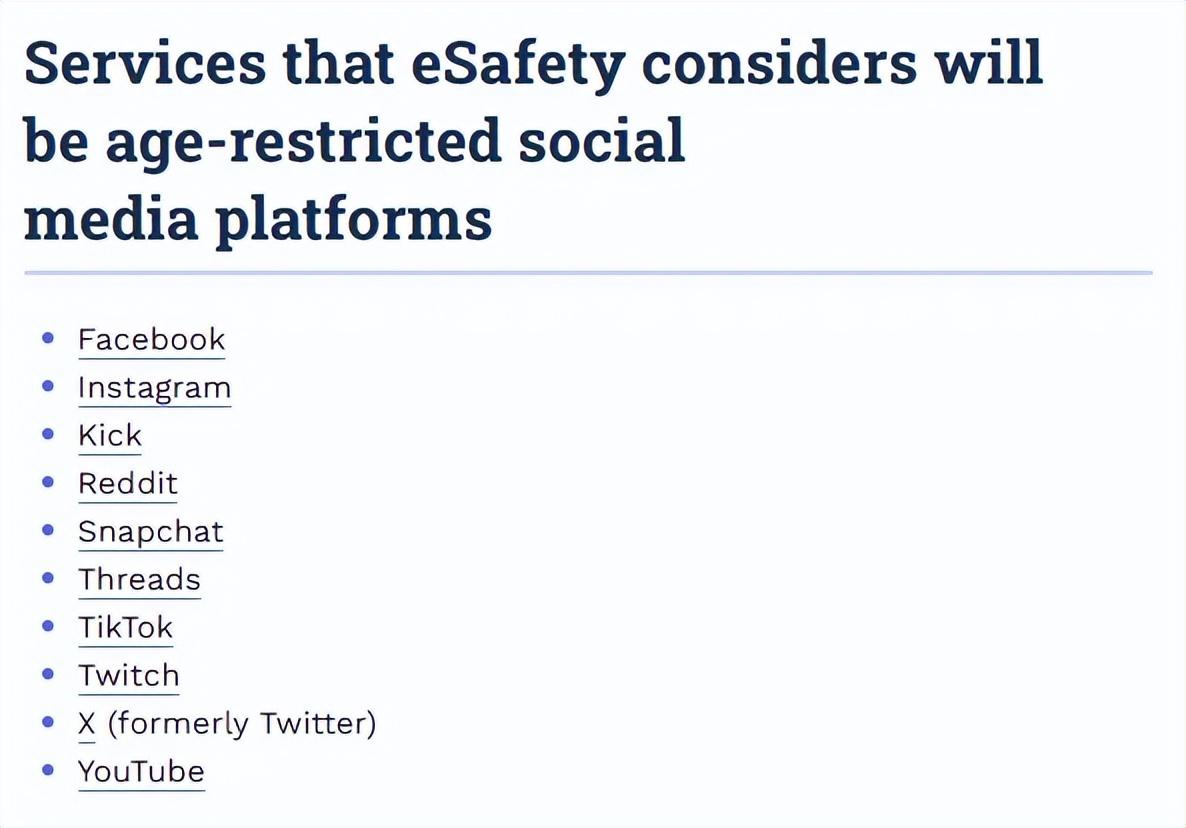
Task: Visit the Threads link
Action: click(x=139, y=580)
